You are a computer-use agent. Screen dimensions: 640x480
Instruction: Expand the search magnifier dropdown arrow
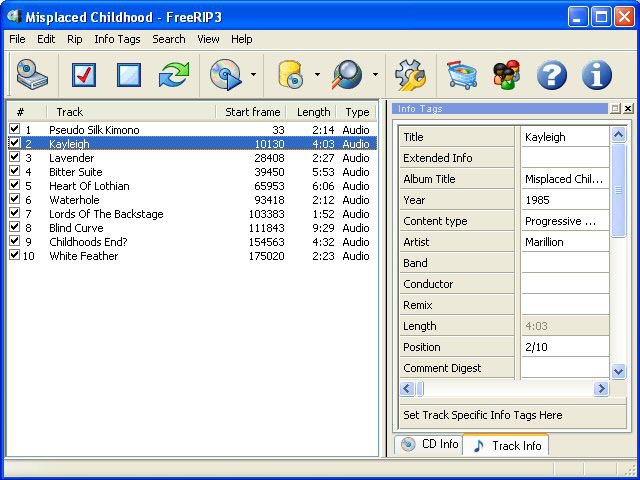(375, 75)
